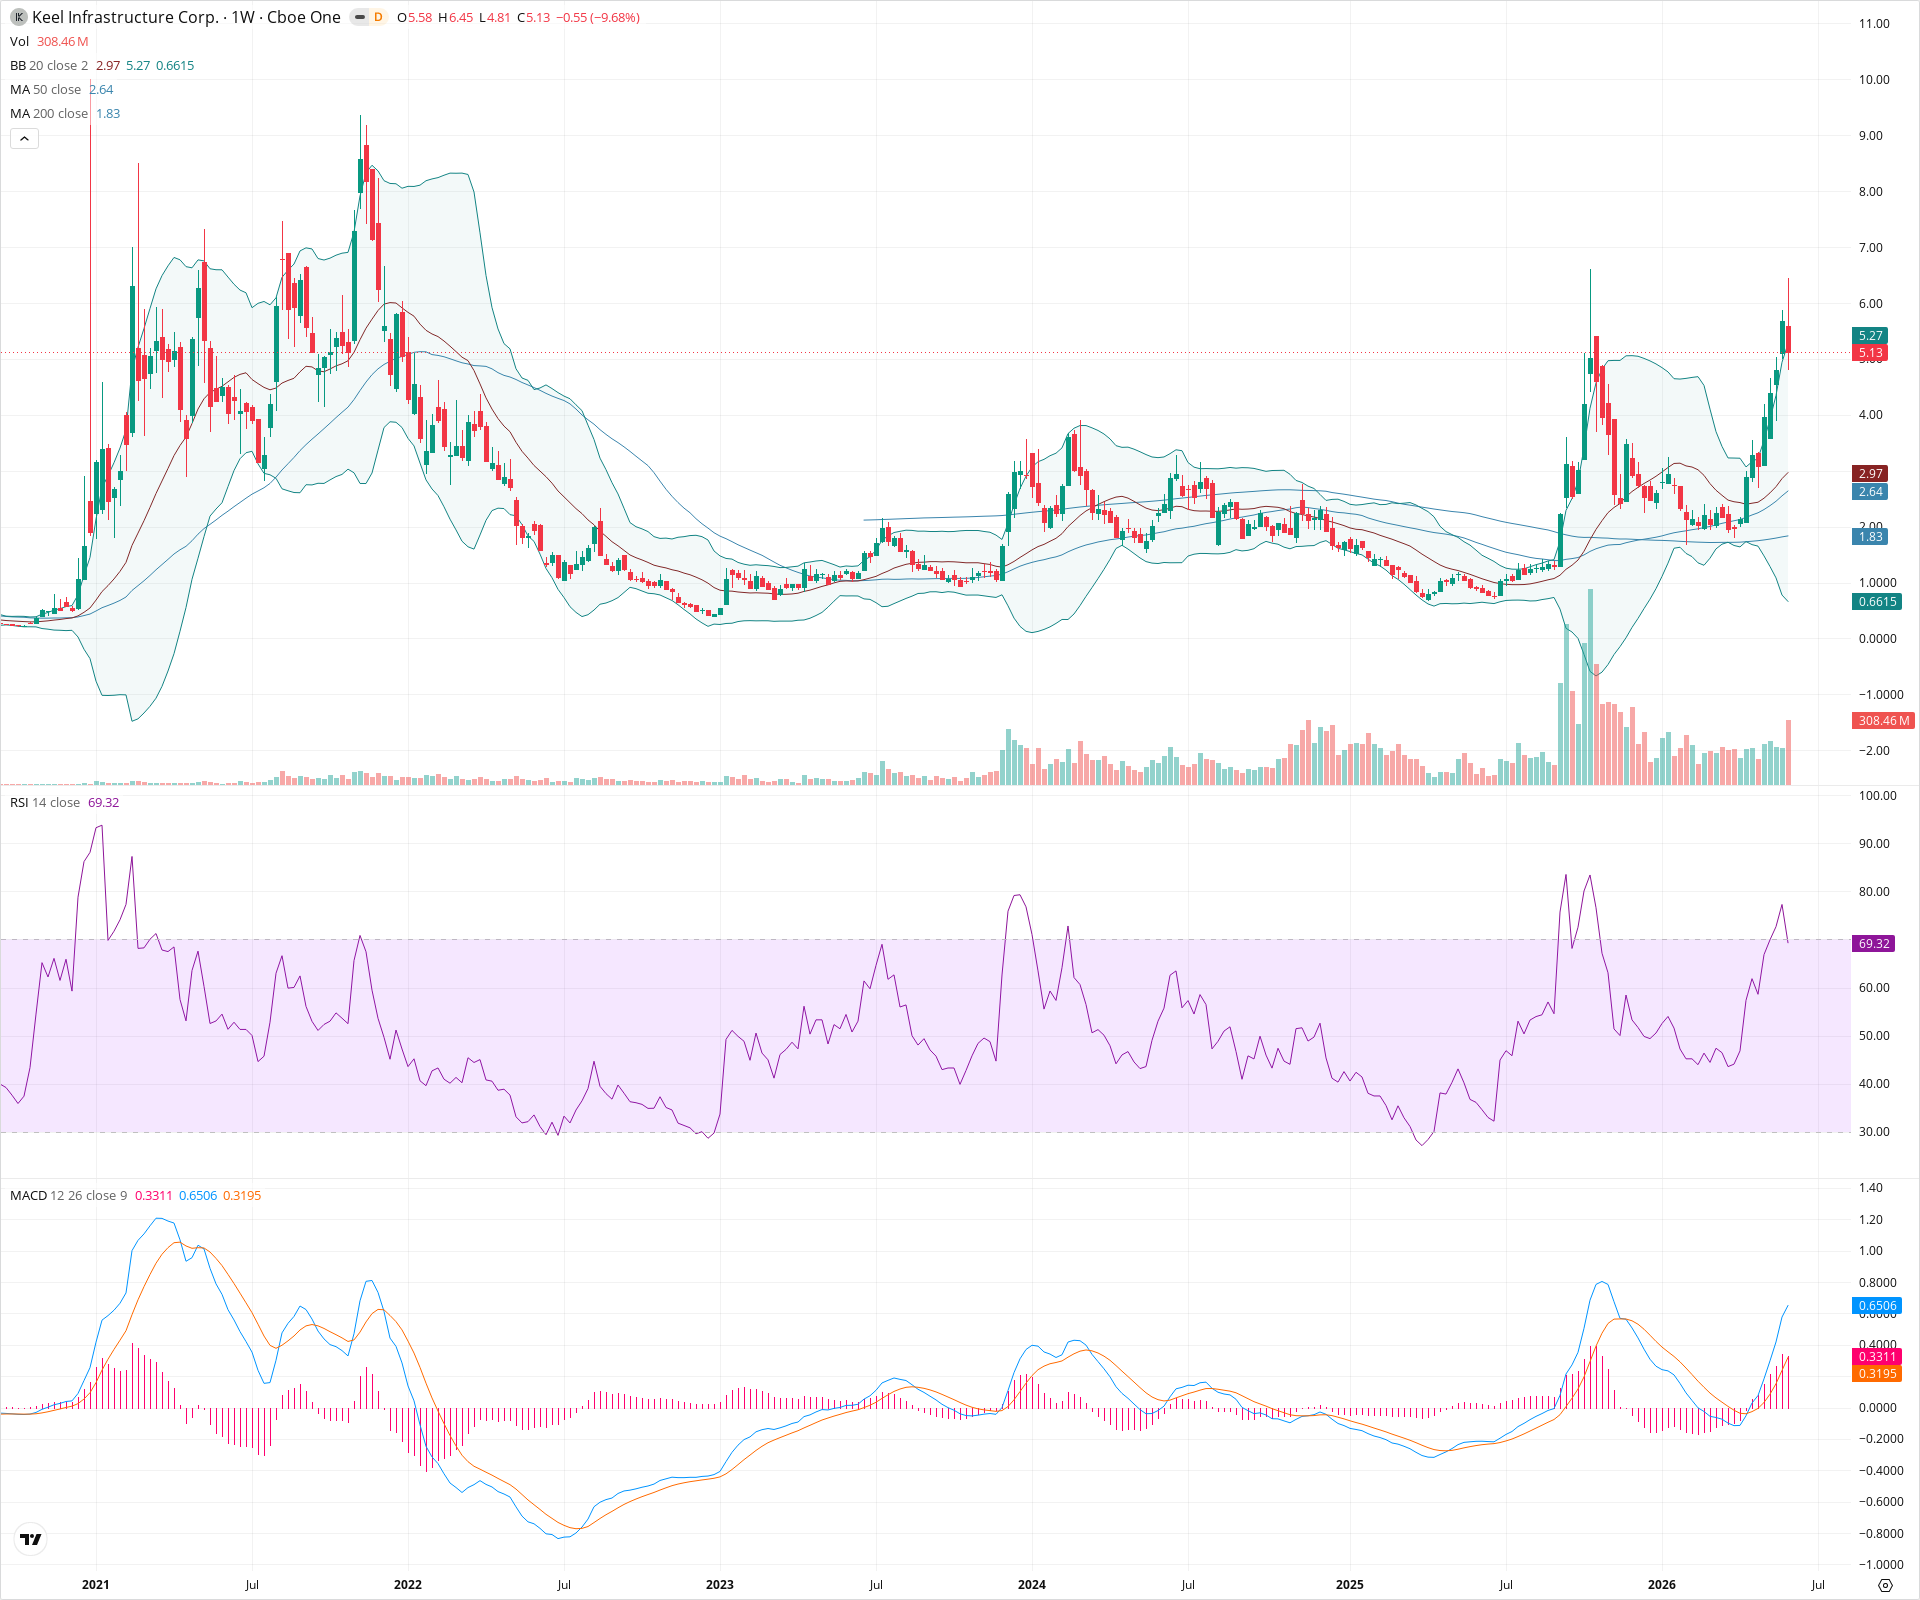Select the Vol indicator legend
The height and width of the screenshot is (1600, 1920).
[19, 41]
